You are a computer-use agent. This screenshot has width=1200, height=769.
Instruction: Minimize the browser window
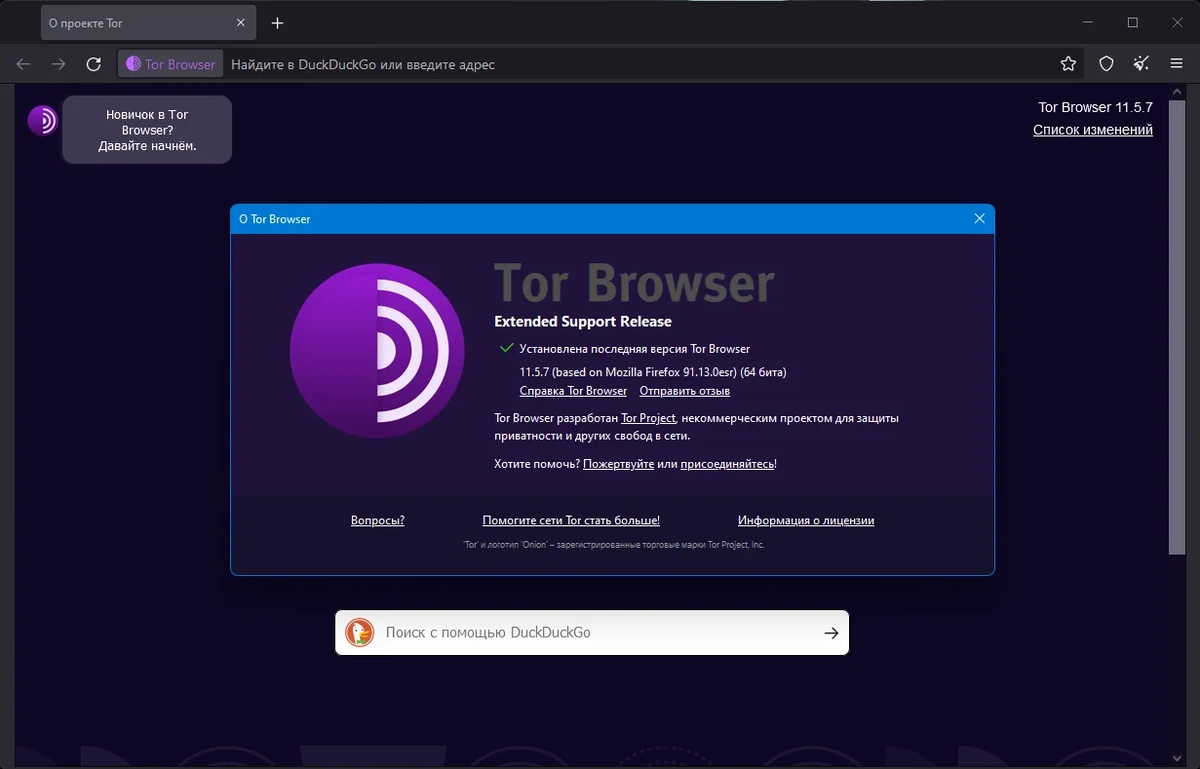[1087, 23]
